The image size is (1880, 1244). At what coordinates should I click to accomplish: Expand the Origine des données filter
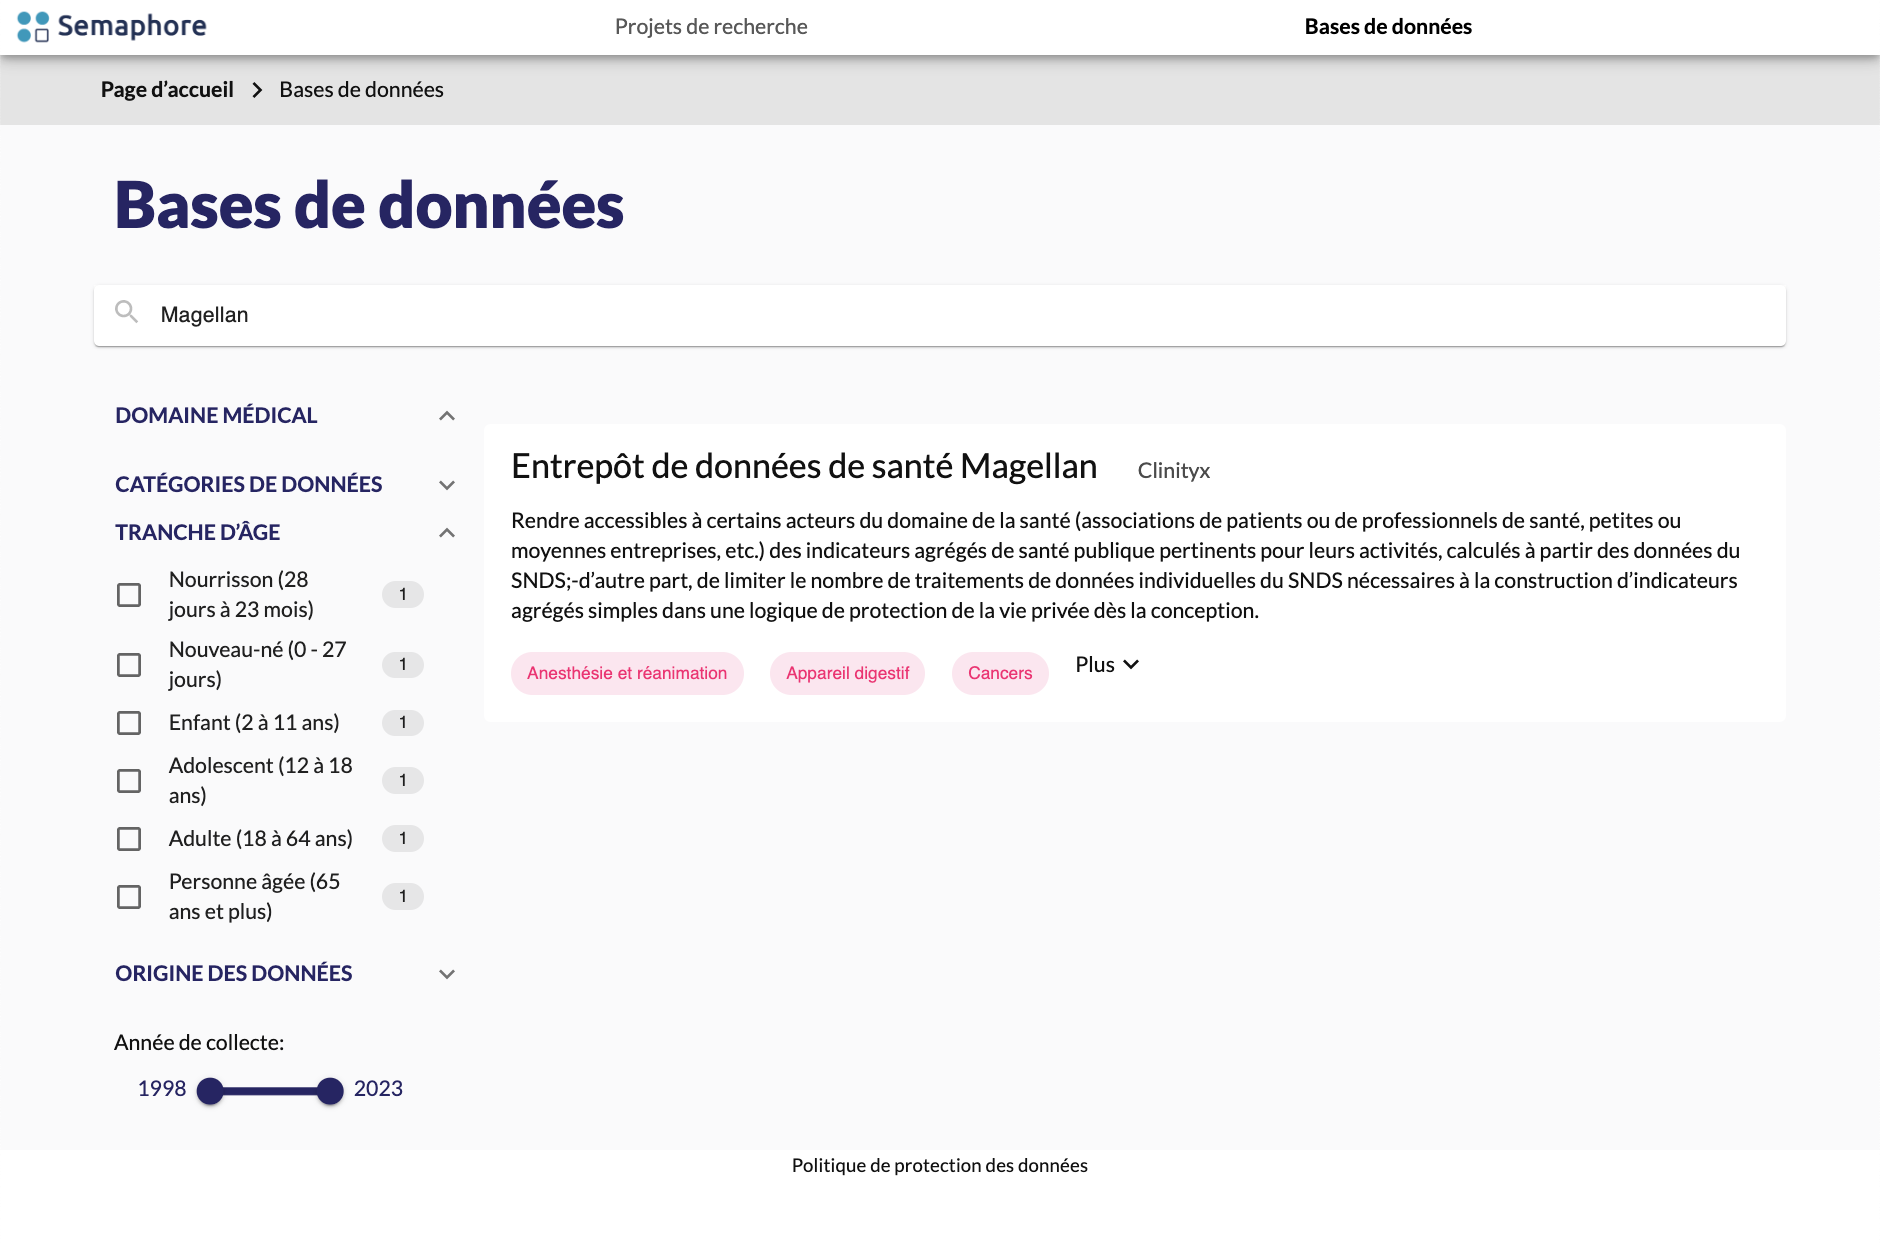pyautogui.click(x=447, y=974)
